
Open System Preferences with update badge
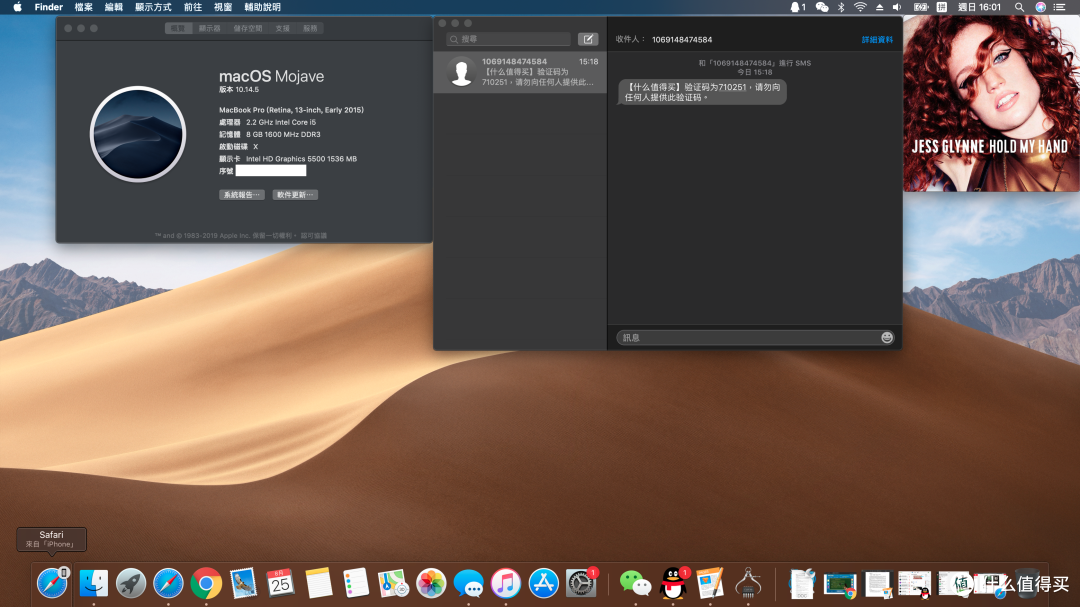pyautogui.click(x=581, y=584)
